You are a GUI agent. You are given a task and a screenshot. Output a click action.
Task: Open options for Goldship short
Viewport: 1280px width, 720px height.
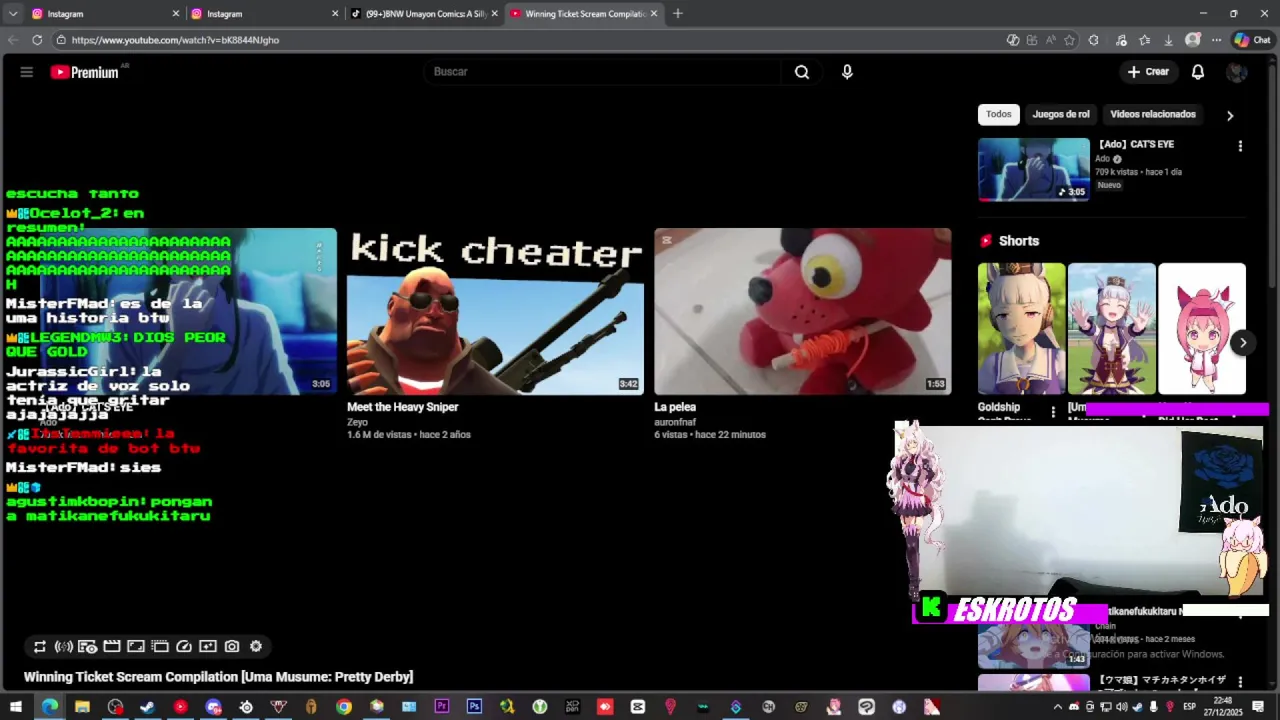click(1053, 412)
